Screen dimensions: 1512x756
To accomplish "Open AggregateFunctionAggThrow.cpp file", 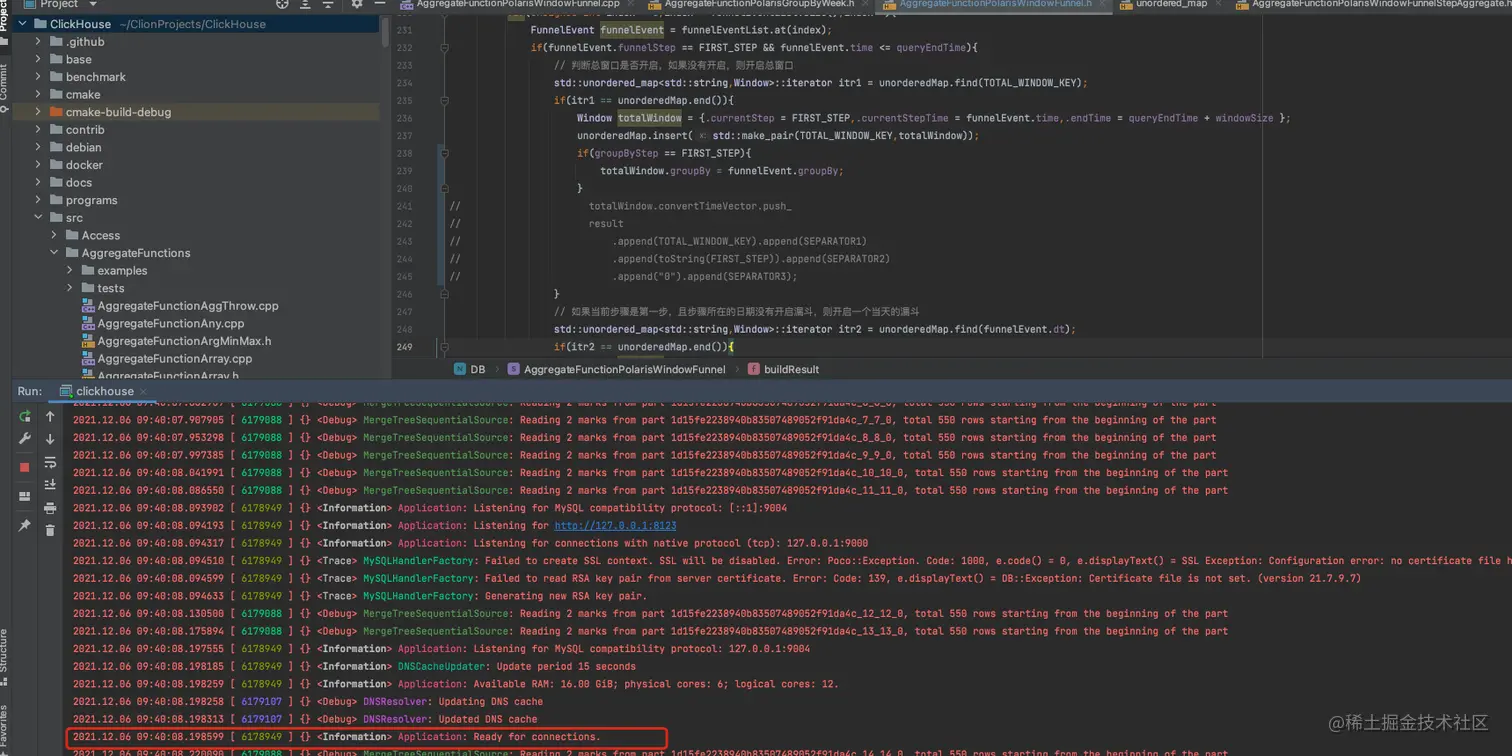I will point(188,306).
